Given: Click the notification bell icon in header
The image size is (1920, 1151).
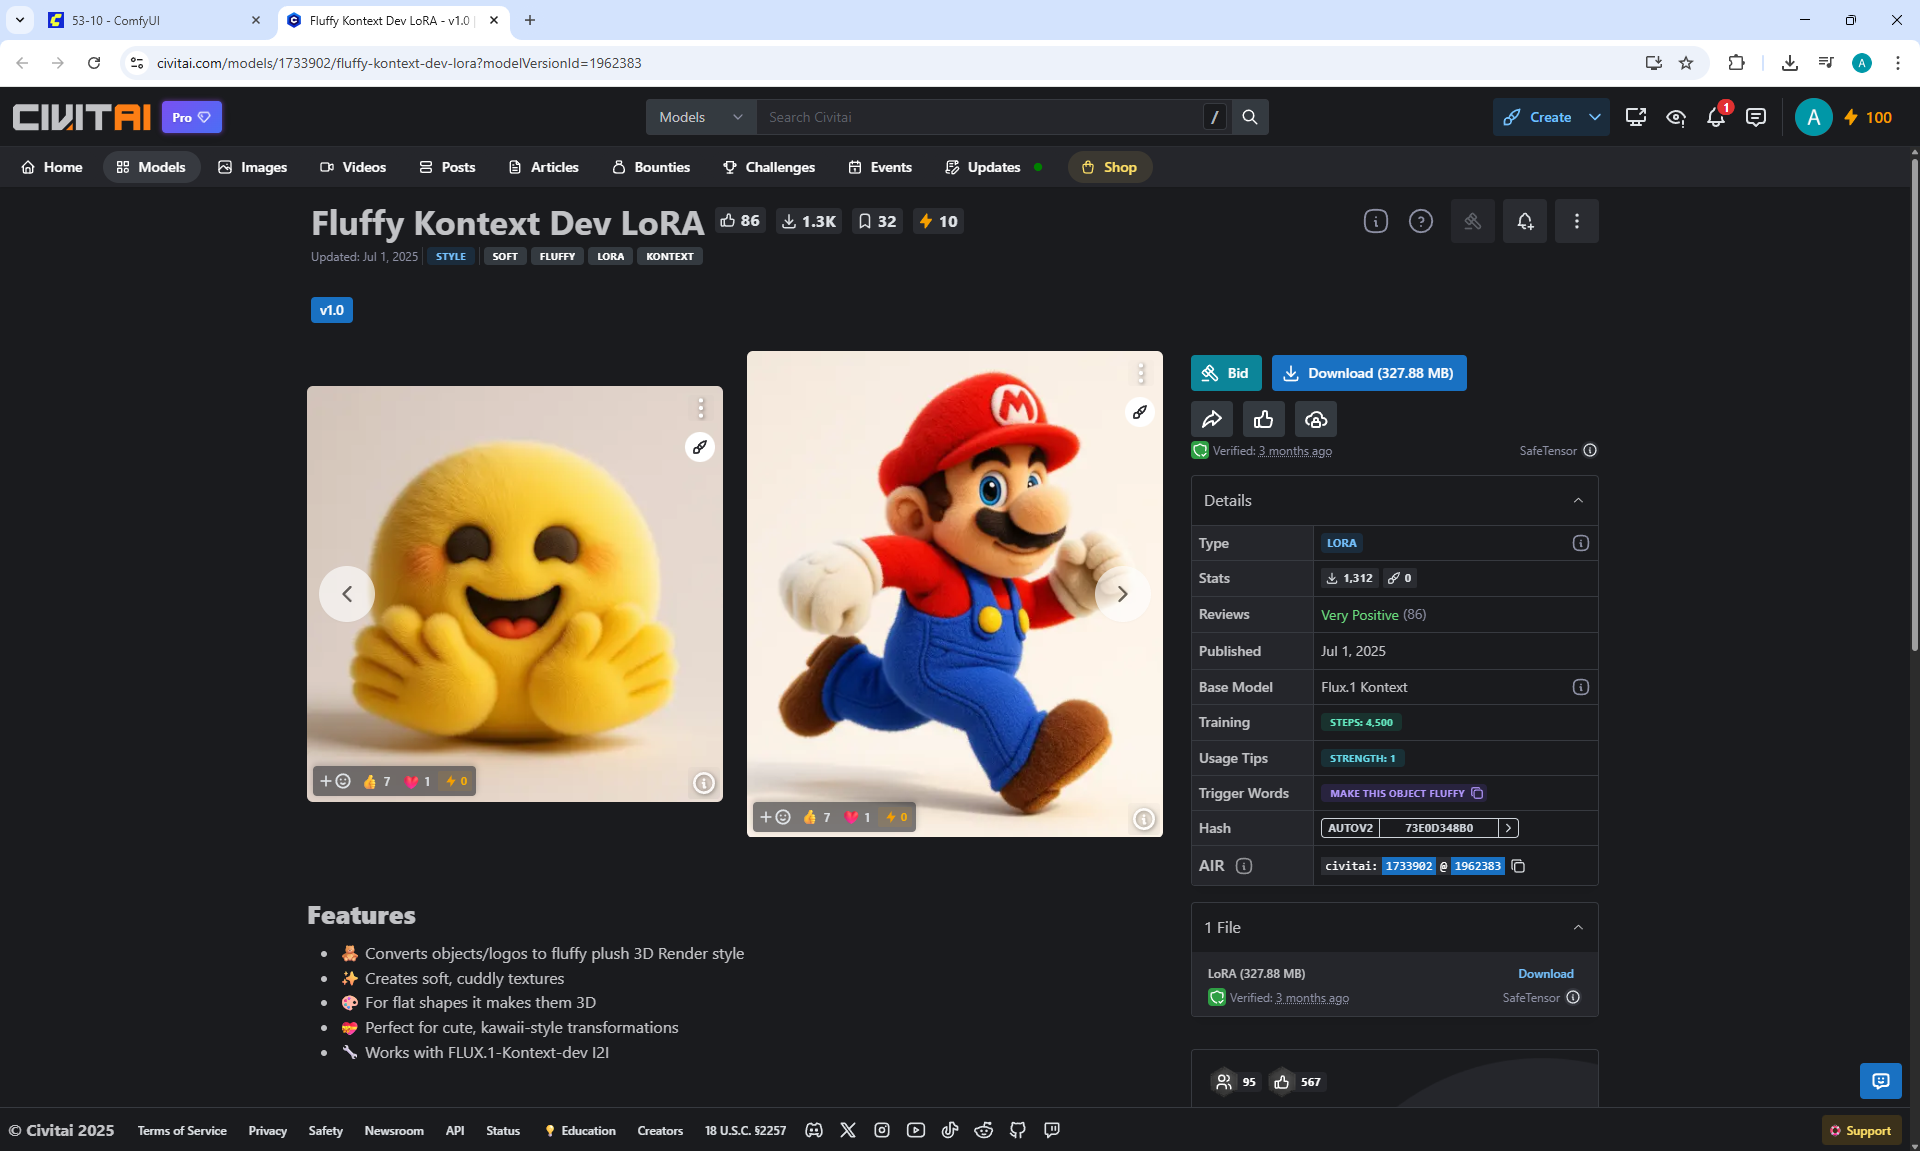Looking at the screenshot, I should (x=1716, y=118).
